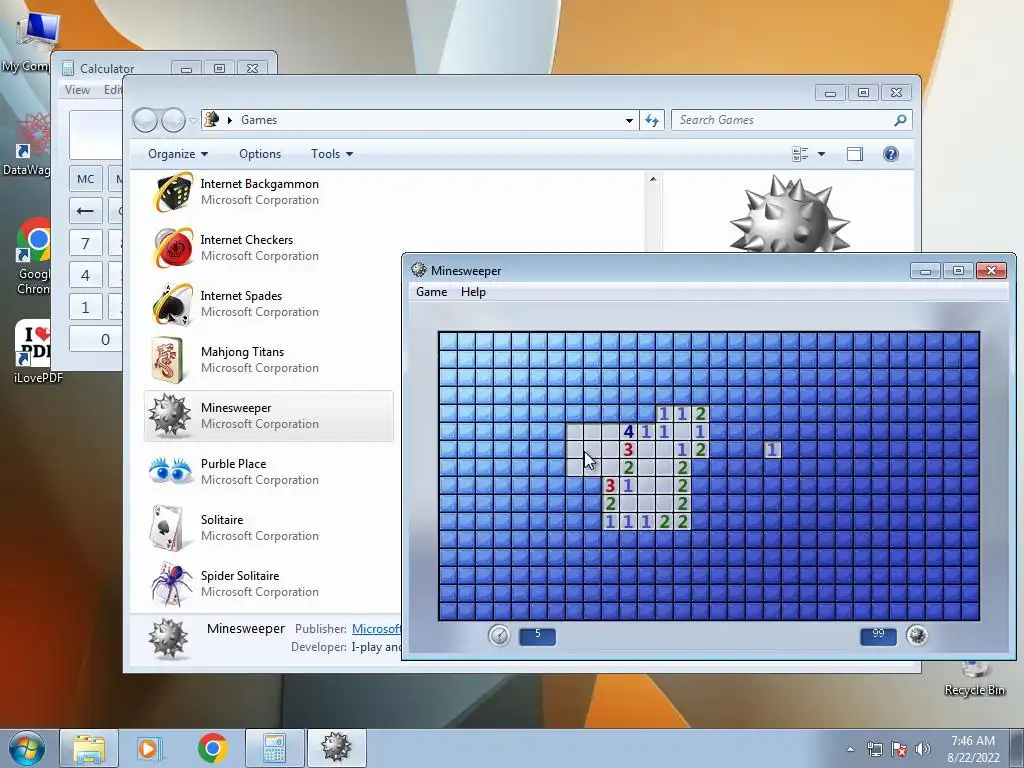Click the games list scrollbar up arrow

coord(653,179)
